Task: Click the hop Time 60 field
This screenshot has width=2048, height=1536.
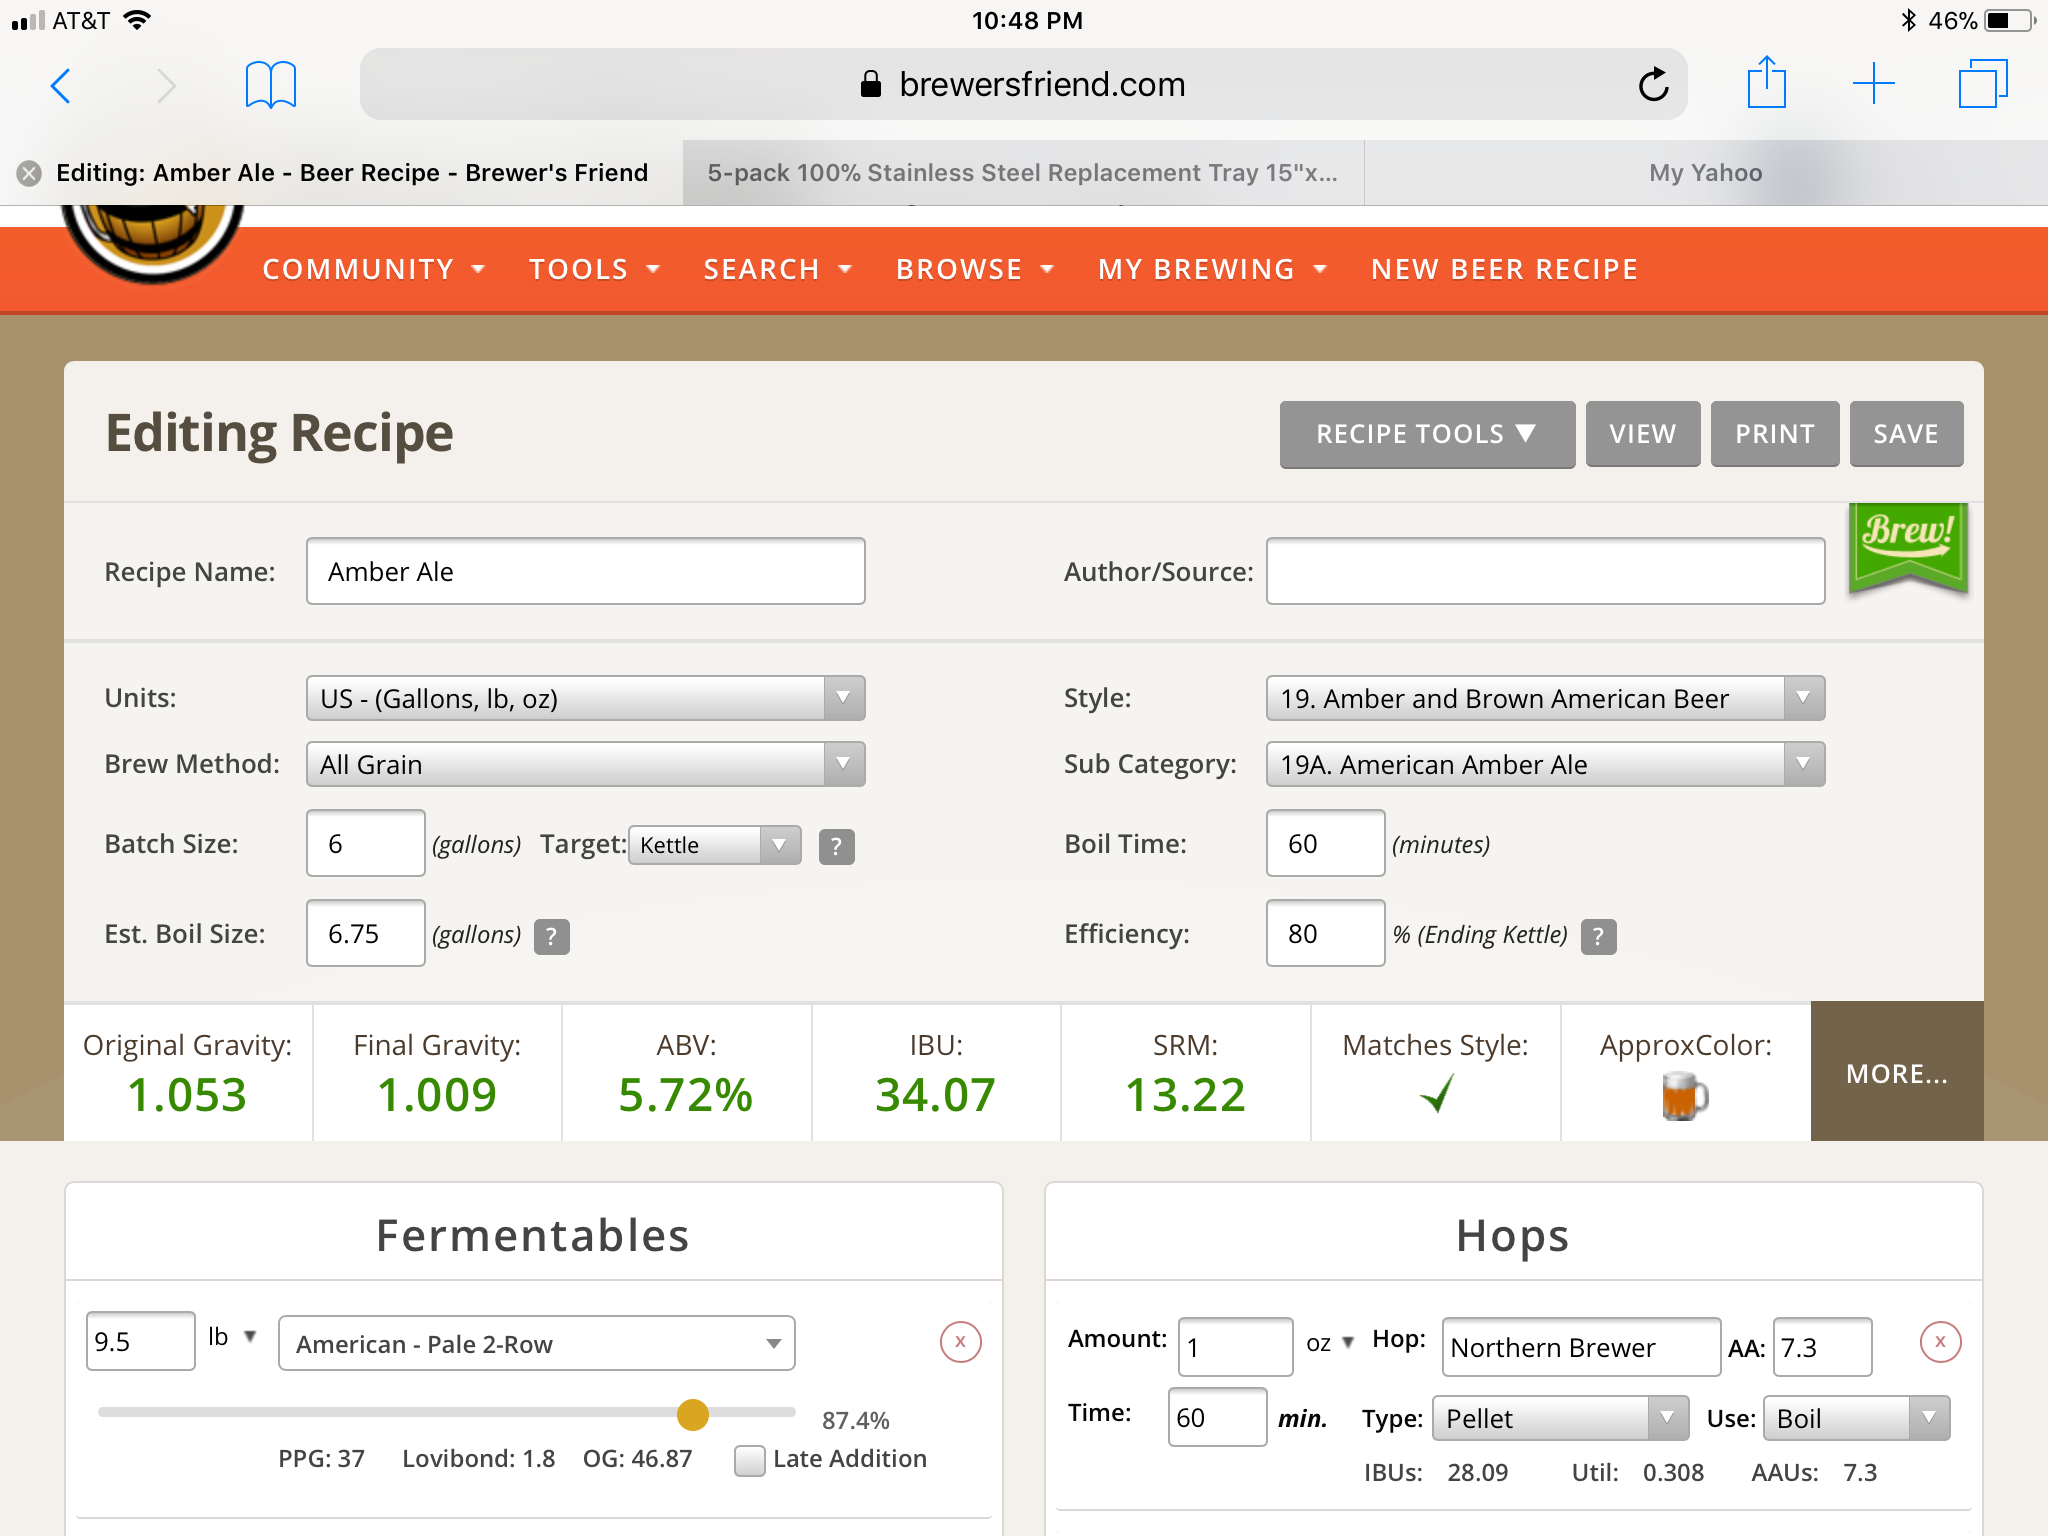Action: pos(1217,1417)
